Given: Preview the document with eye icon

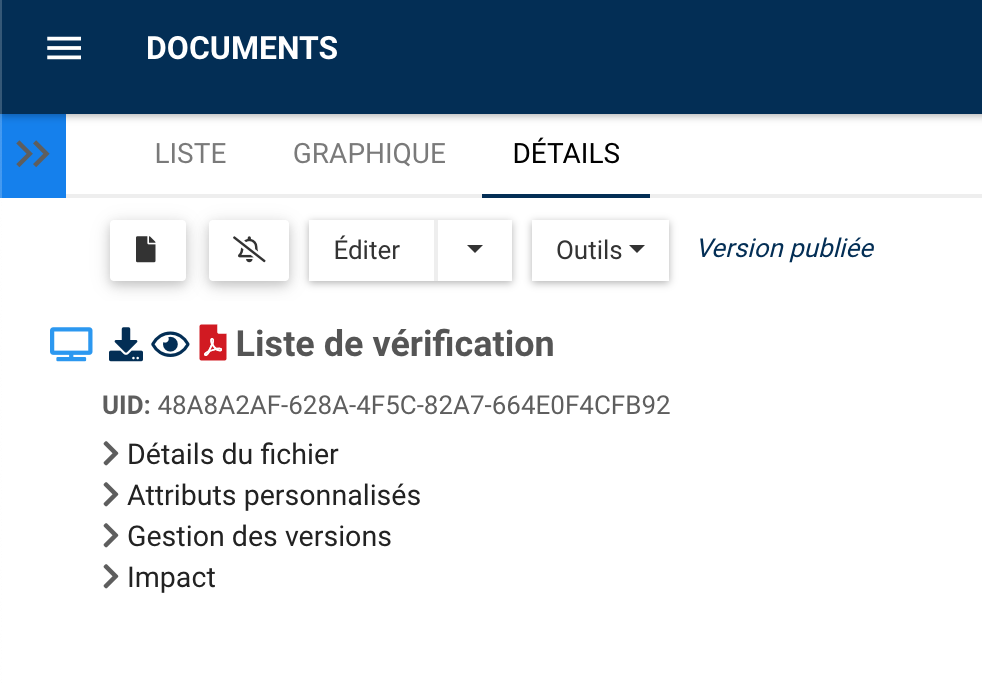Looking at the screenshot, I should 170,344.
